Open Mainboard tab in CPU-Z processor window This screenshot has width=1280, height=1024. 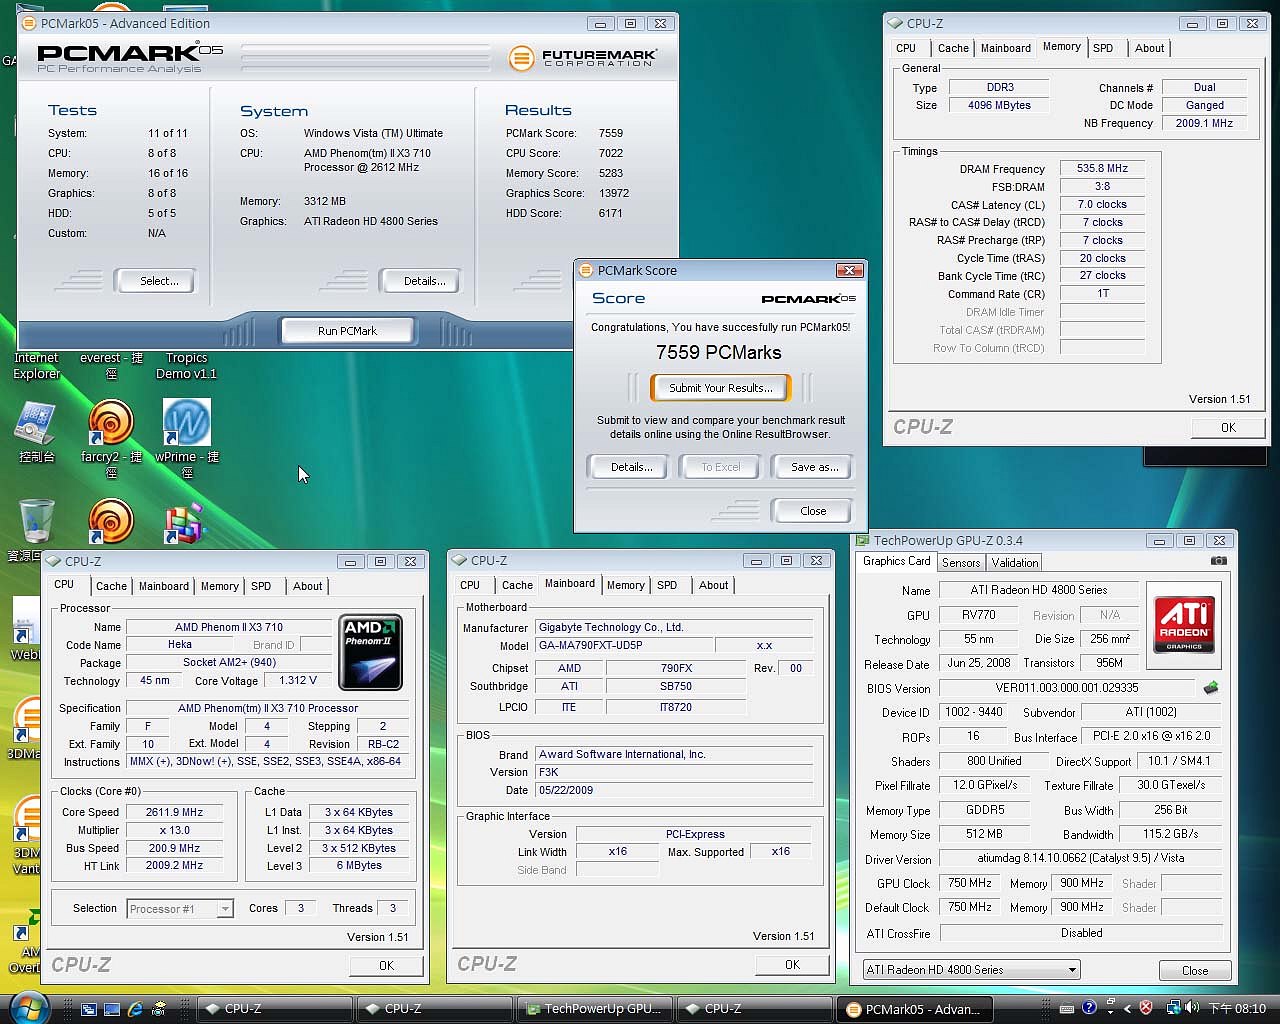click(163, 586)
